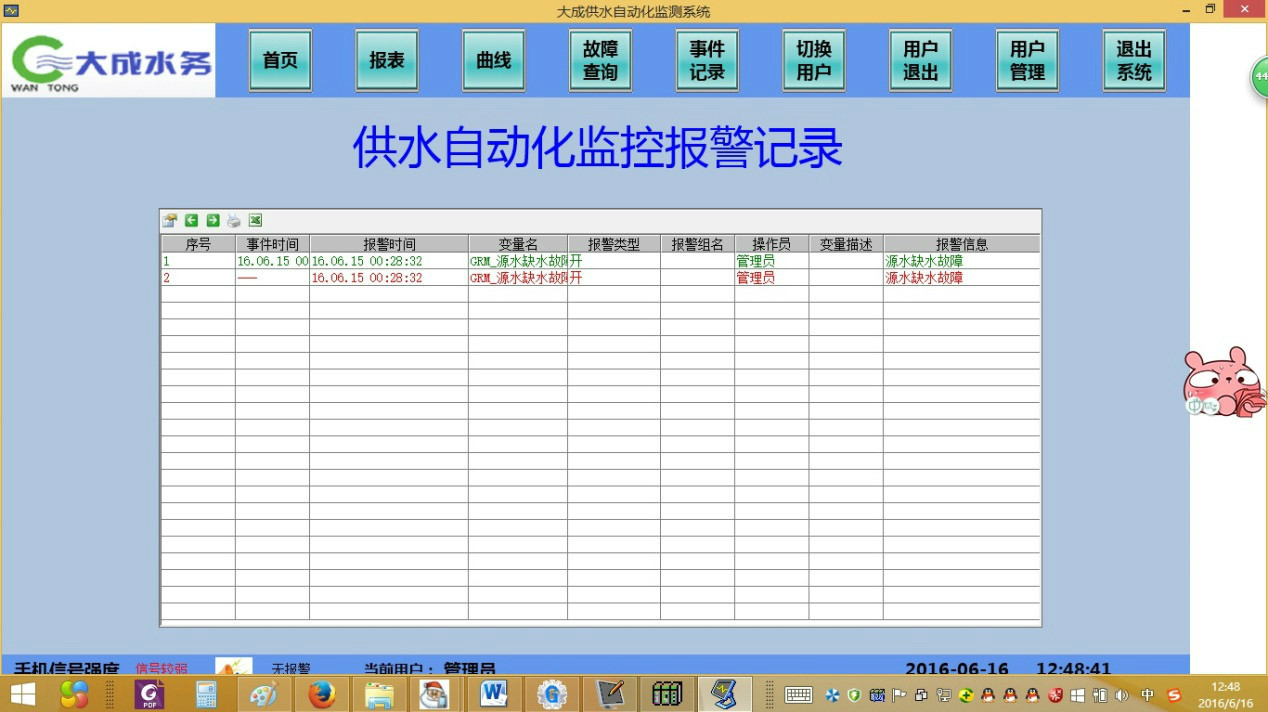Open 故障查询 fault query
The width and height of the screenshot is (1268, 712).
pos(600,61)
